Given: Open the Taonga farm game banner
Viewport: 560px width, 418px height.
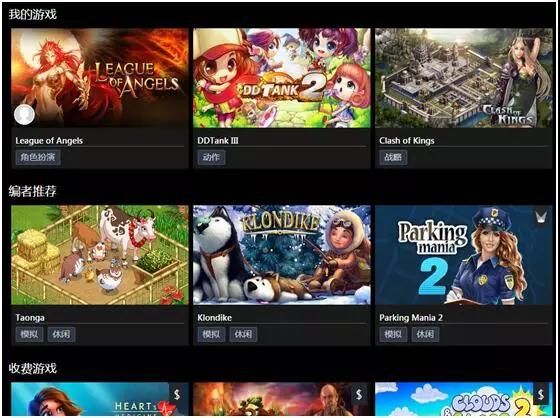Looking at the screenshot, I should point(100,255).
